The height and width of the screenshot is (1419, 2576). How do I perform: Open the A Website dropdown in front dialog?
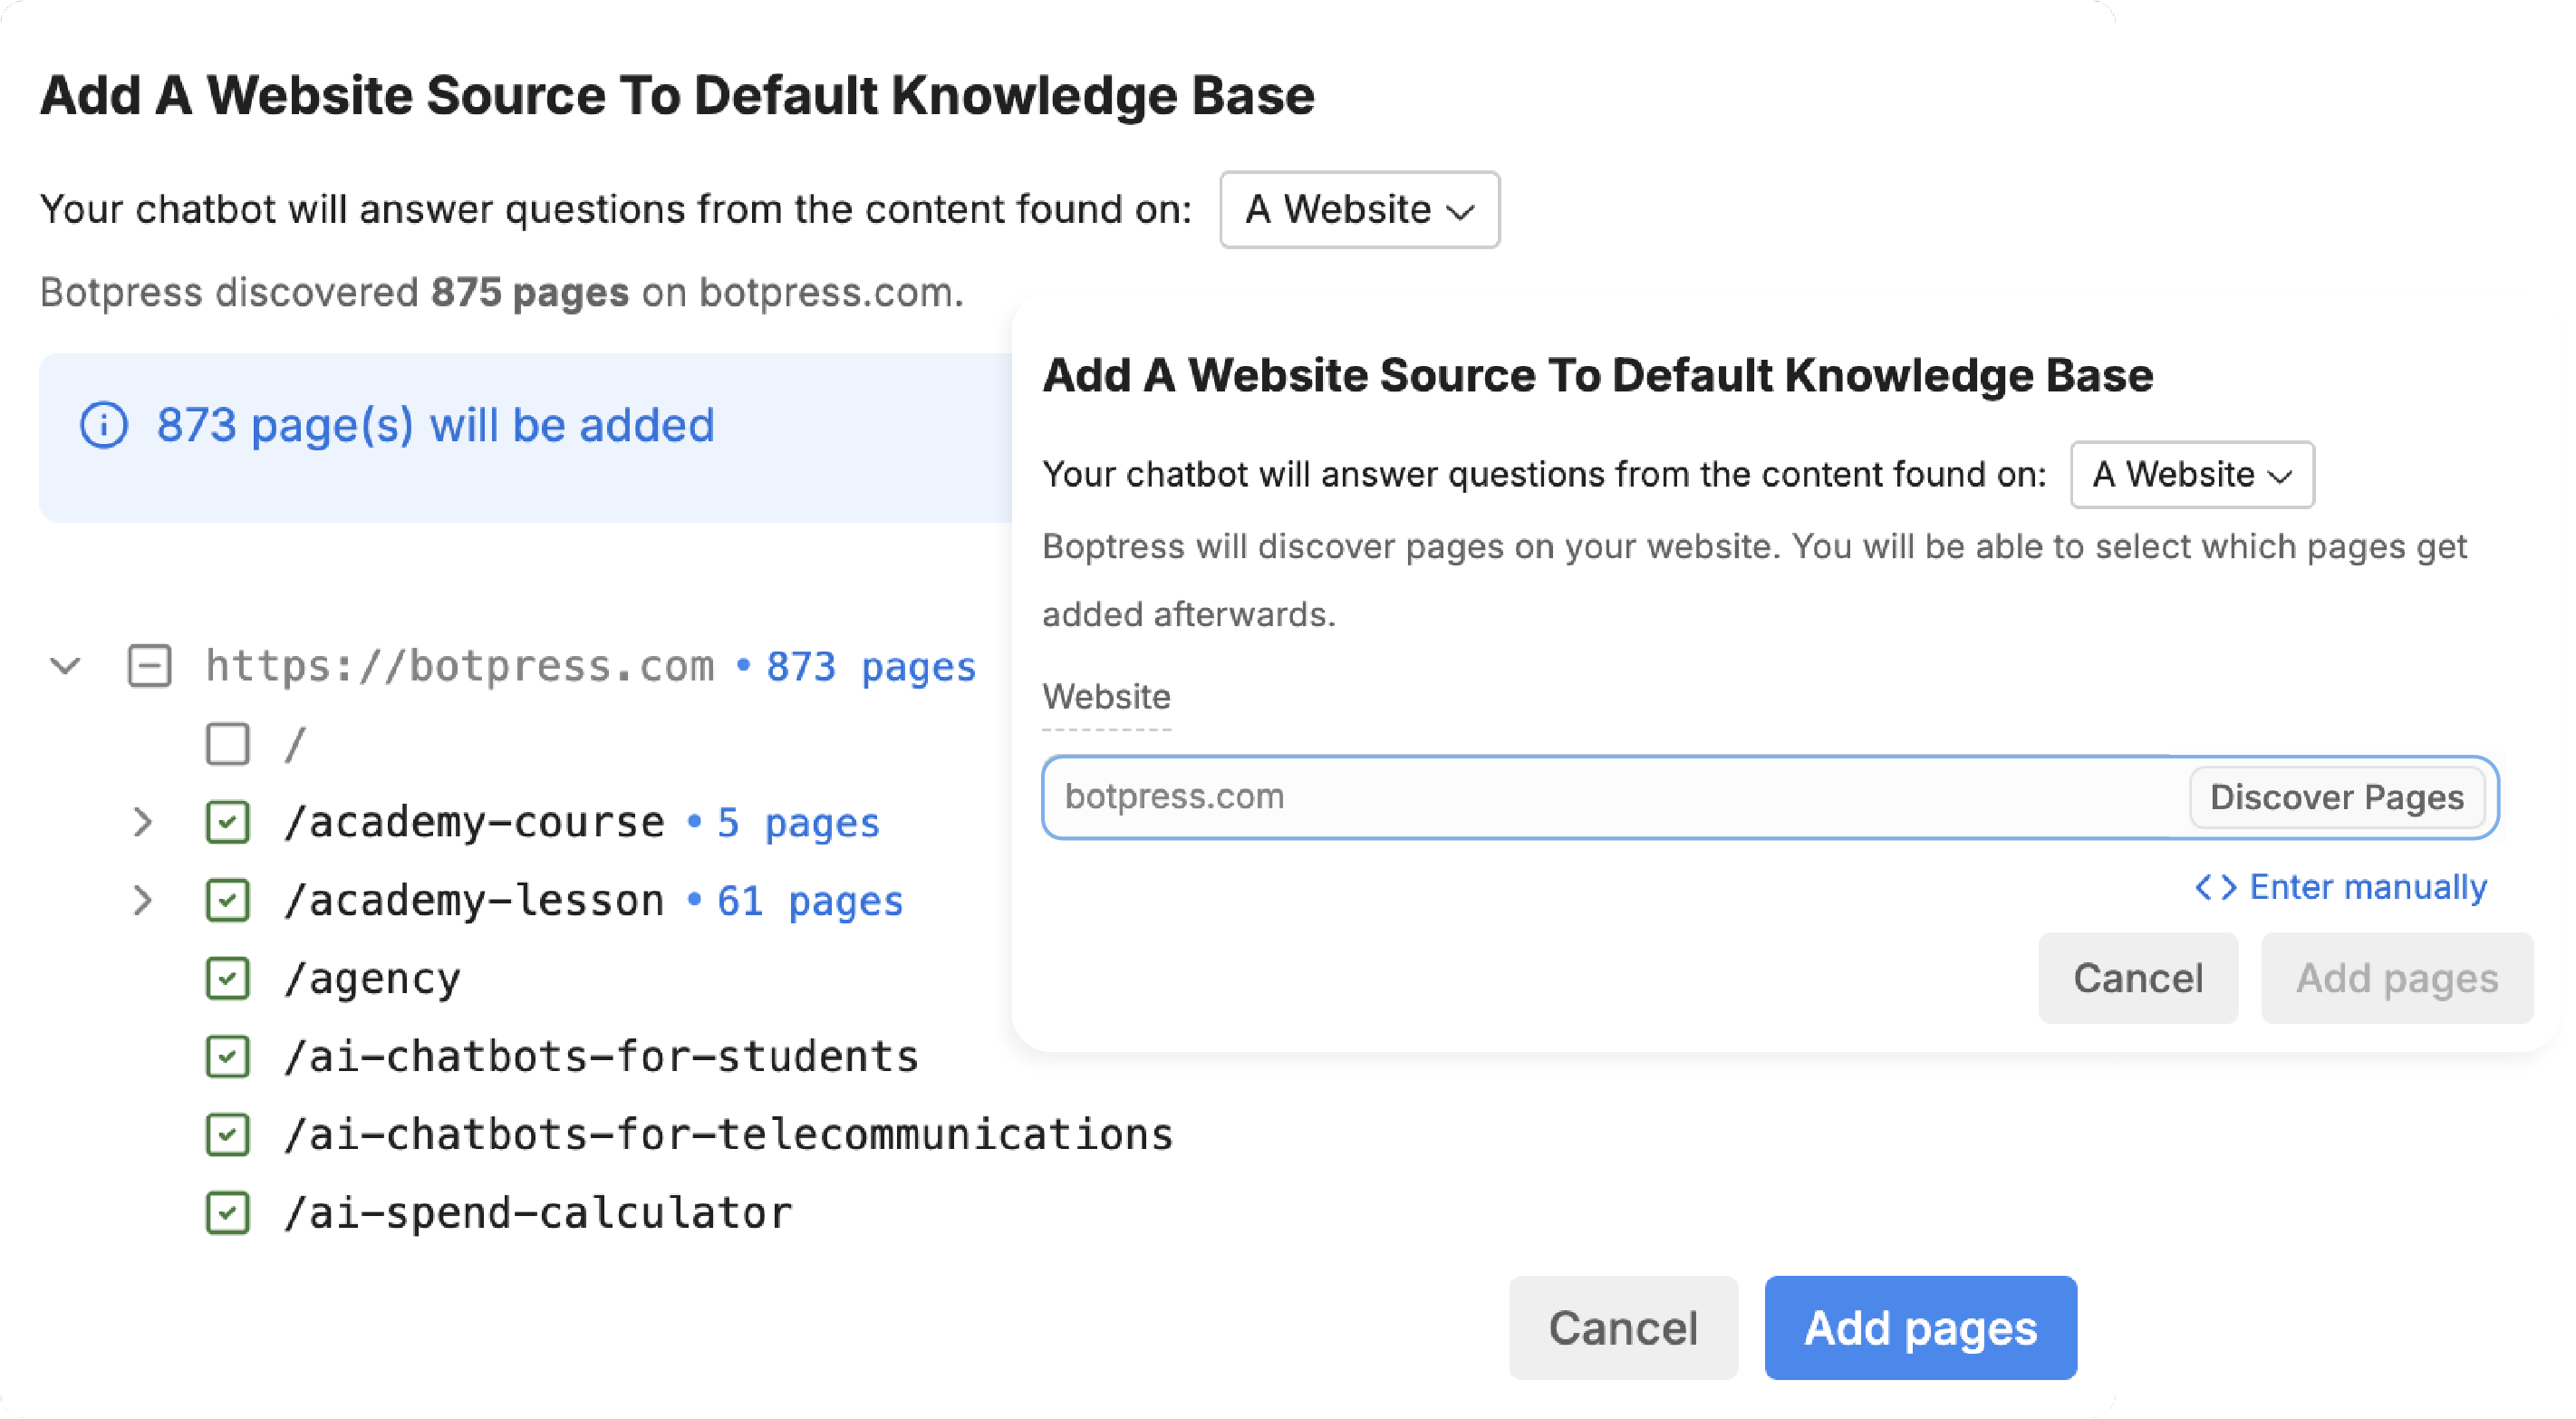coord(2191,475)
